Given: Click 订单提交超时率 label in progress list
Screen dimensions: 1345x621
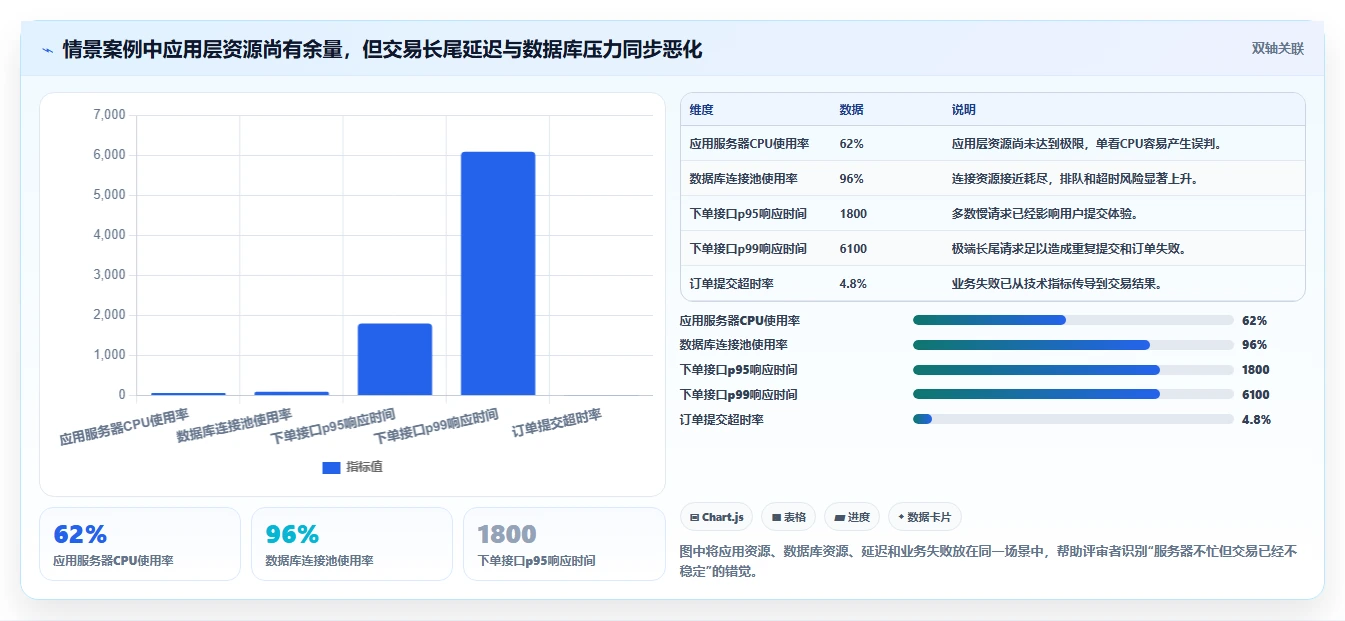Looking at the screenshot, I should click(x=721, y=420).
